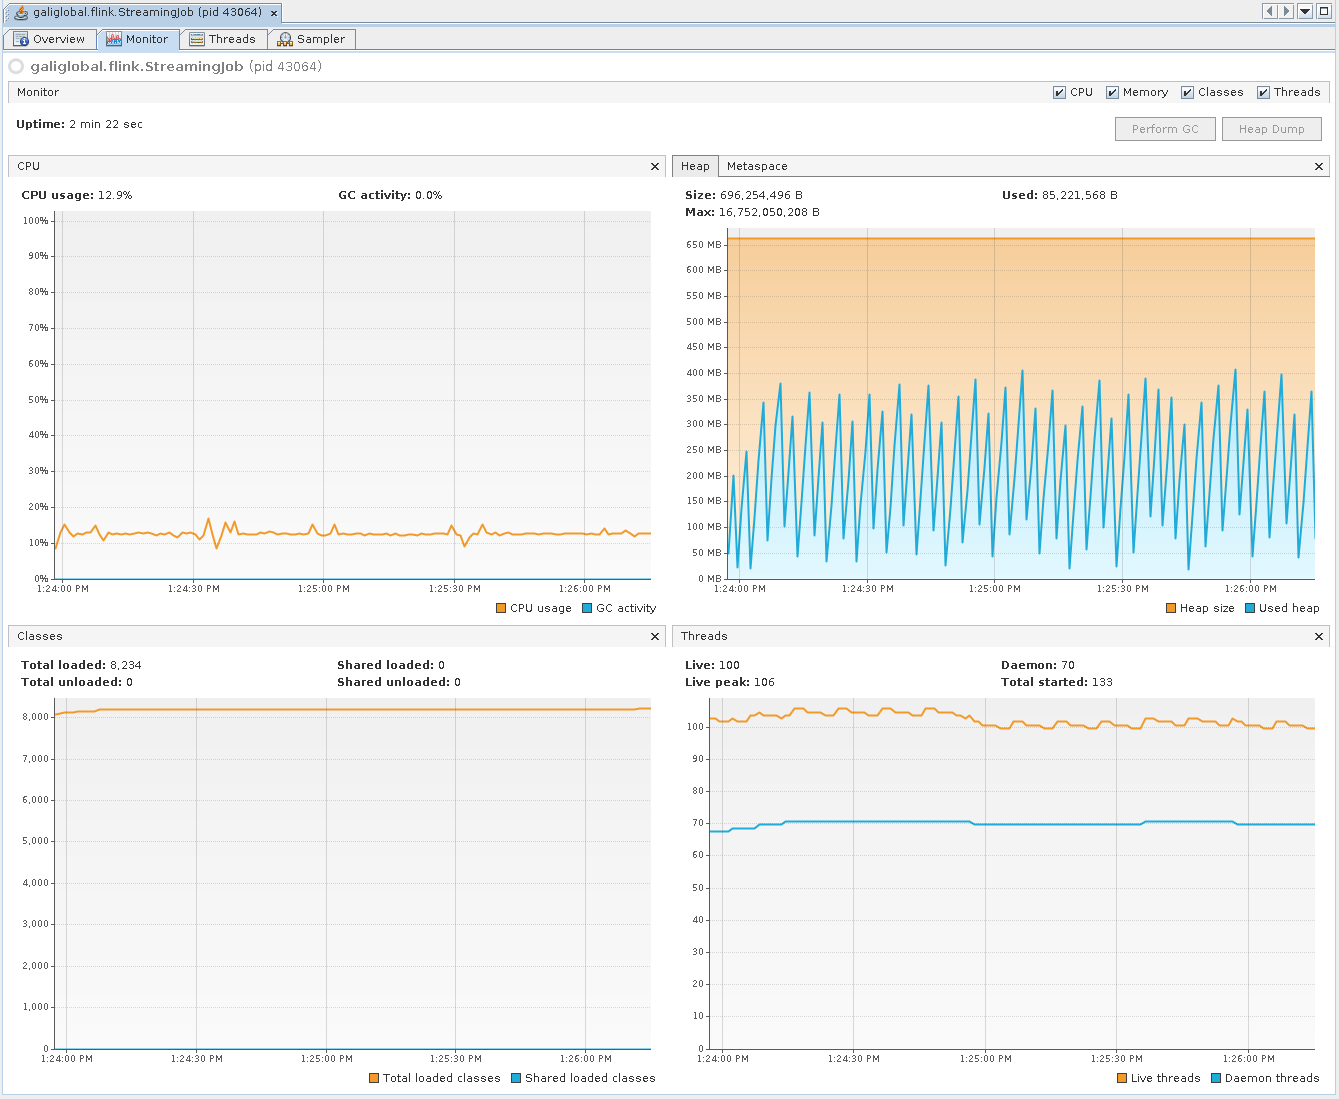Click the Used heap legend color swatch
This screenshot has height=1099, width=1339.
pos(1250,609)
